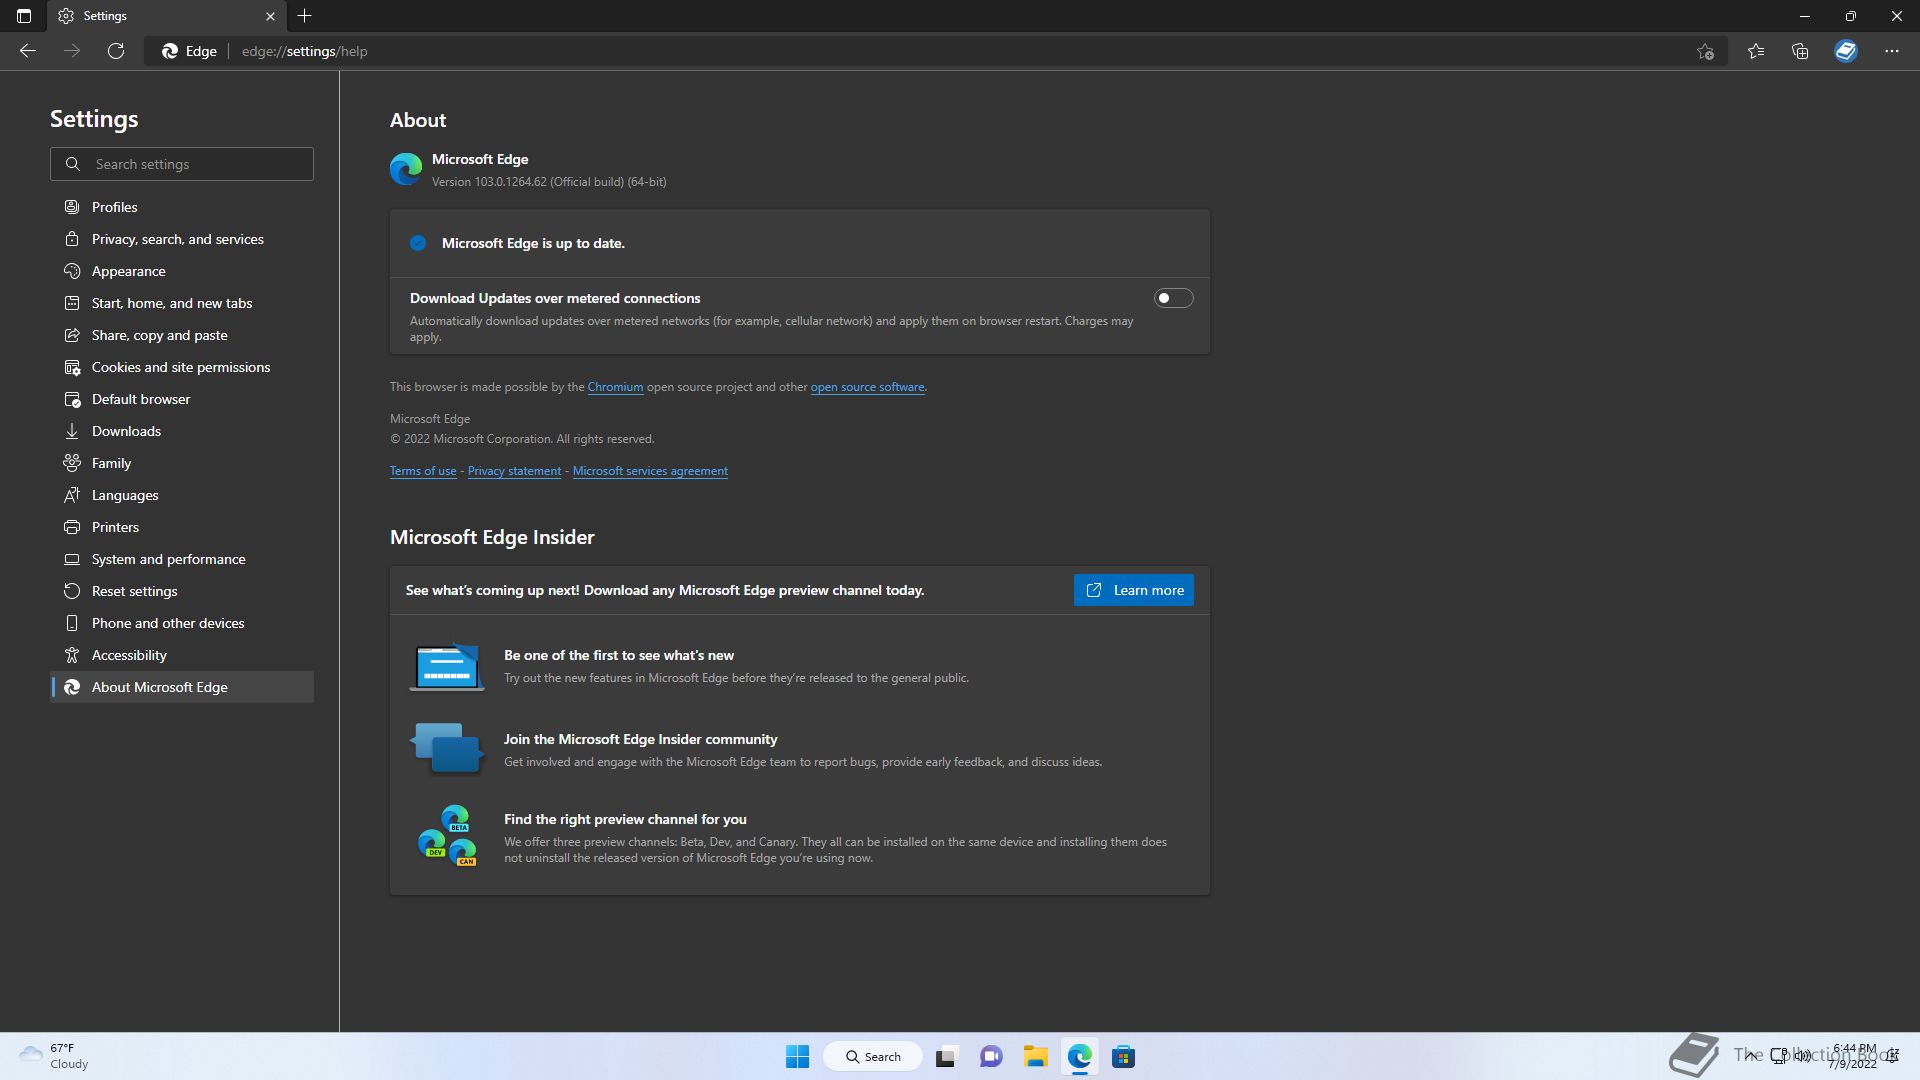The height and width of the screenshot is (1080, 1920).
Task: Open a new tab with plus icon
Action: [305, 16]
